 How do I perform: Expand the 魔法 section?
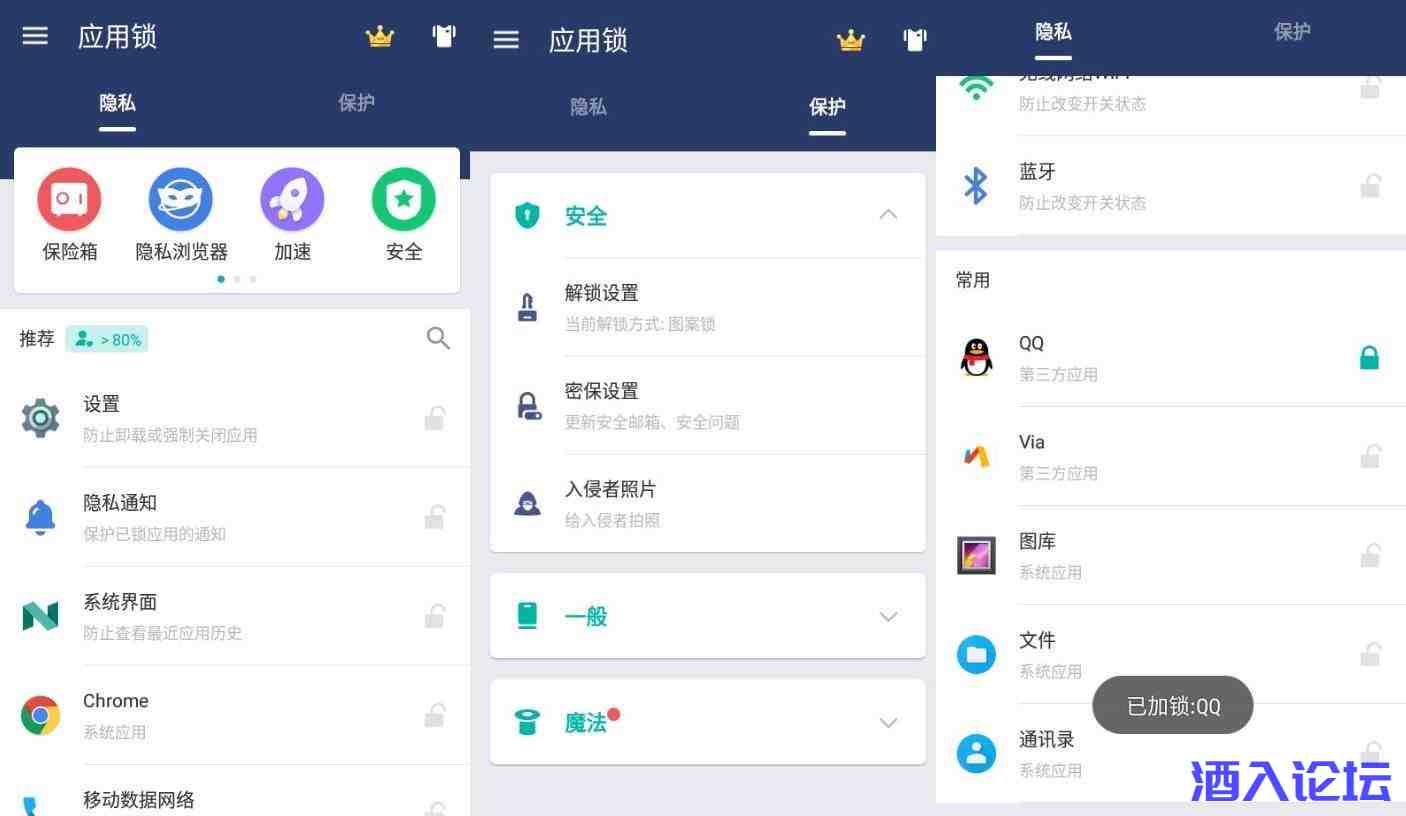(x=708, y=722)
